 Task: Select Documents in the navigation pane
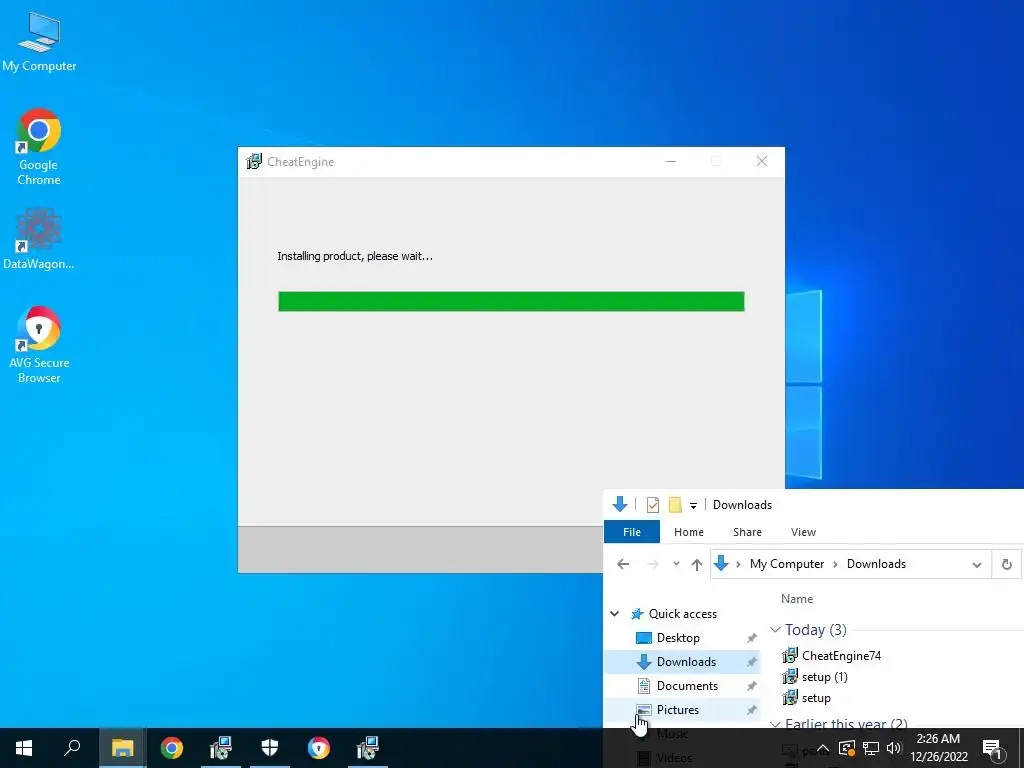(x=687, y=686)
